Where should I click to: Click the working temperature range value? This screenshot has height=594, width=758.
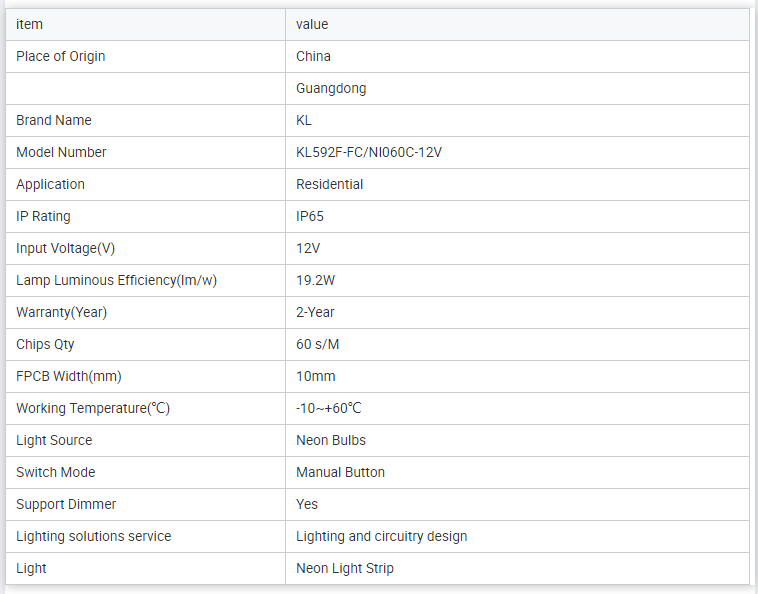[328, 408]
